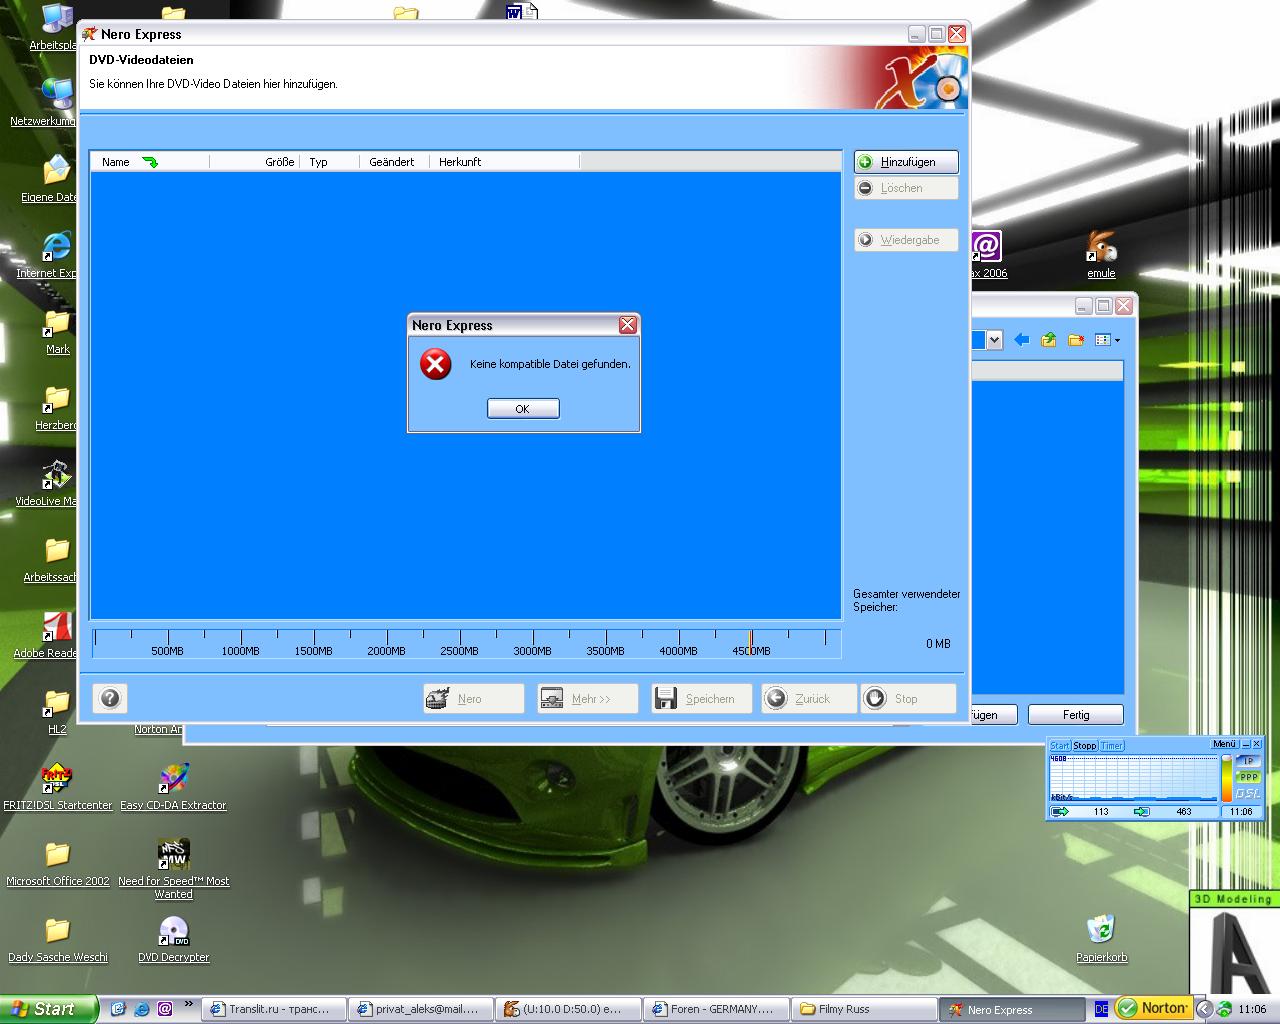Click the up-one-level folder icon in file dialog

point(1049,340)
